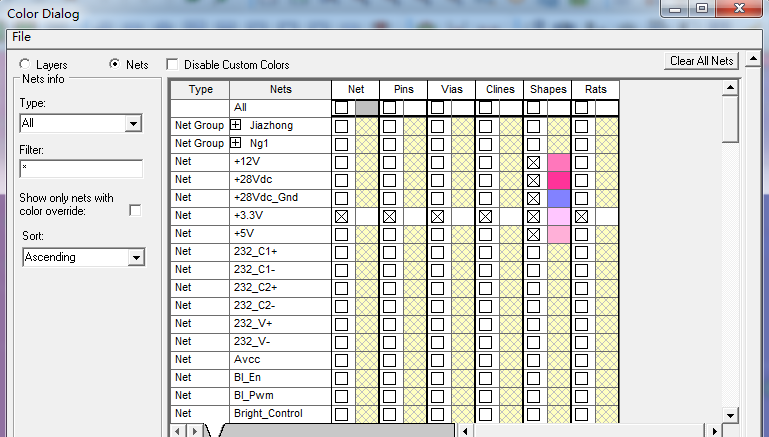769x437 pixels.
Task: Check the Net checkbox in the All row
Action: 341,107
